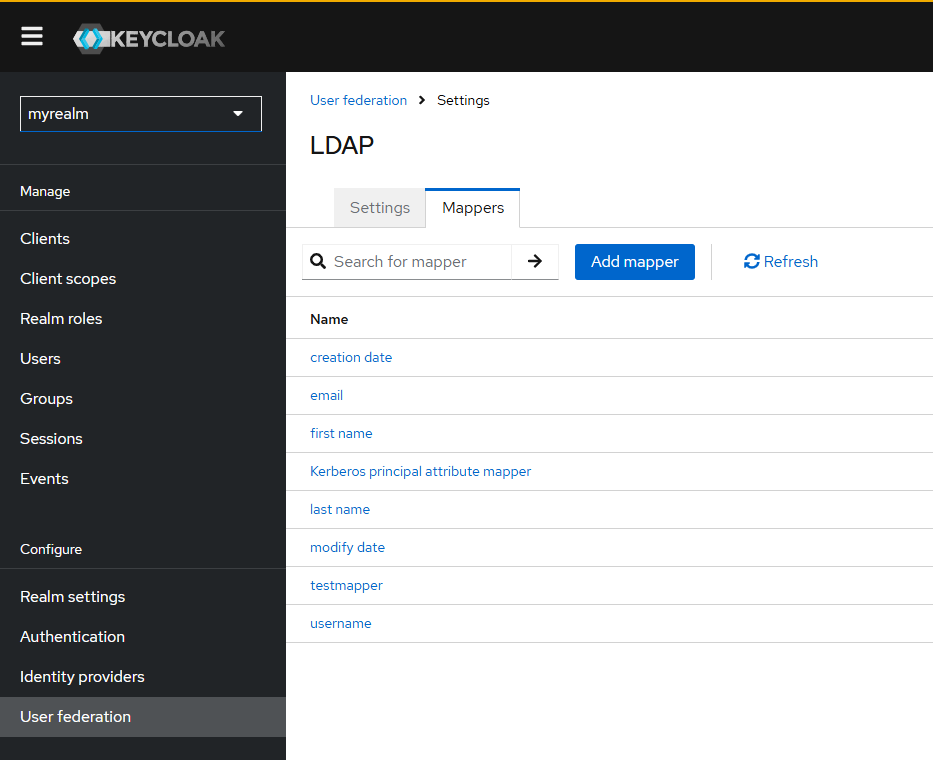Click the Add mapper button
This screenshot has width=933, height=760.
click(635, 262)
